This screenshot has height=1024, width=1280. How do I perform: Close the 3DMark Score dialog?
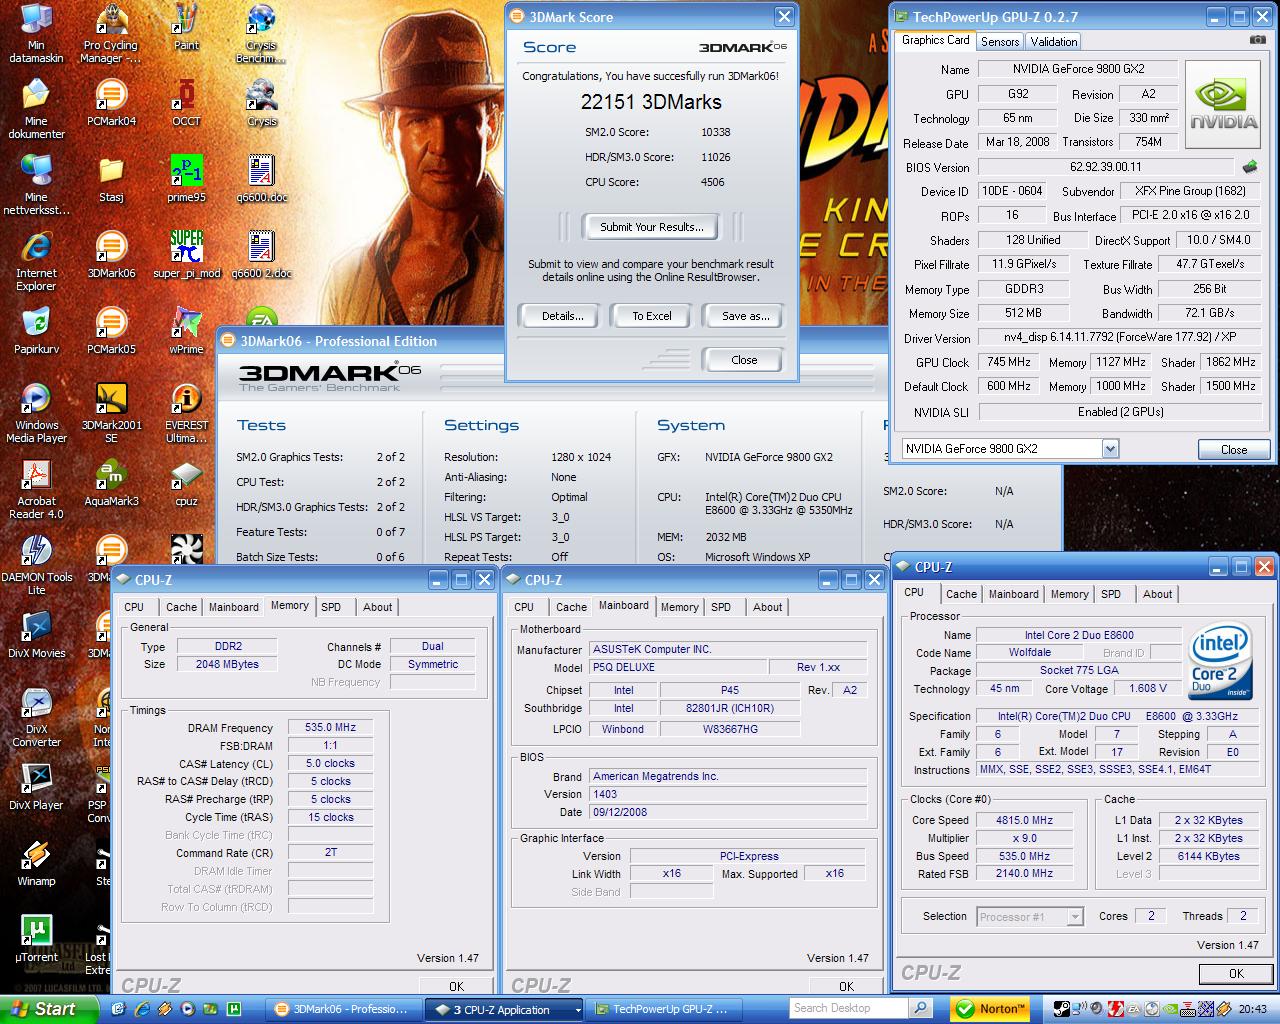pos(744,360)
